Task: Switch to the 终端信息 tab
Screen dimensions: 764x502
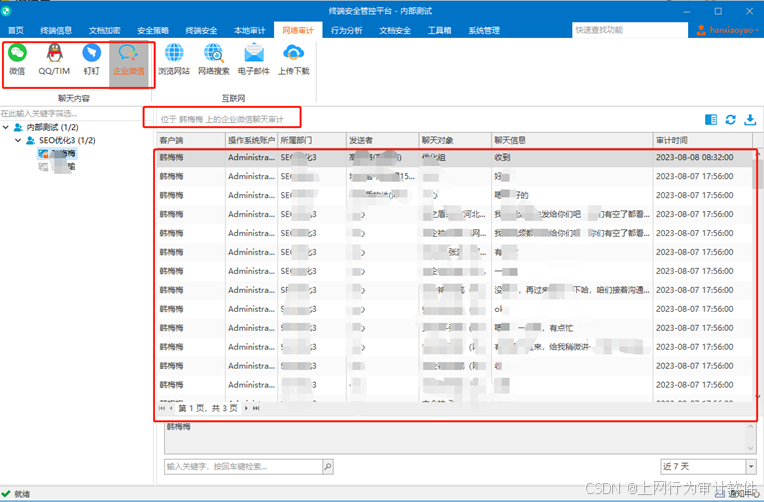Action: pos(56,30)
